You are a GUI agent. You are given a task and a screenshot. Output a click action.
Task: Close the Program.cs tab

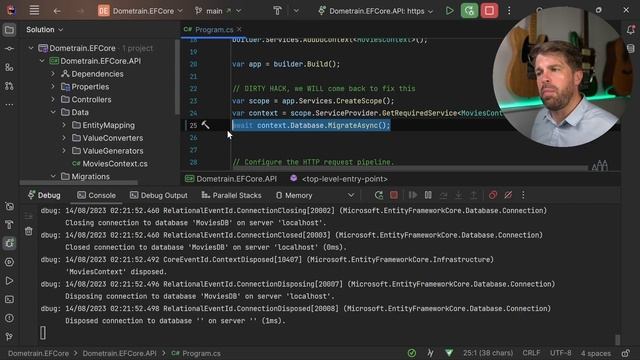pyautogui.click(x=239, y=29)
